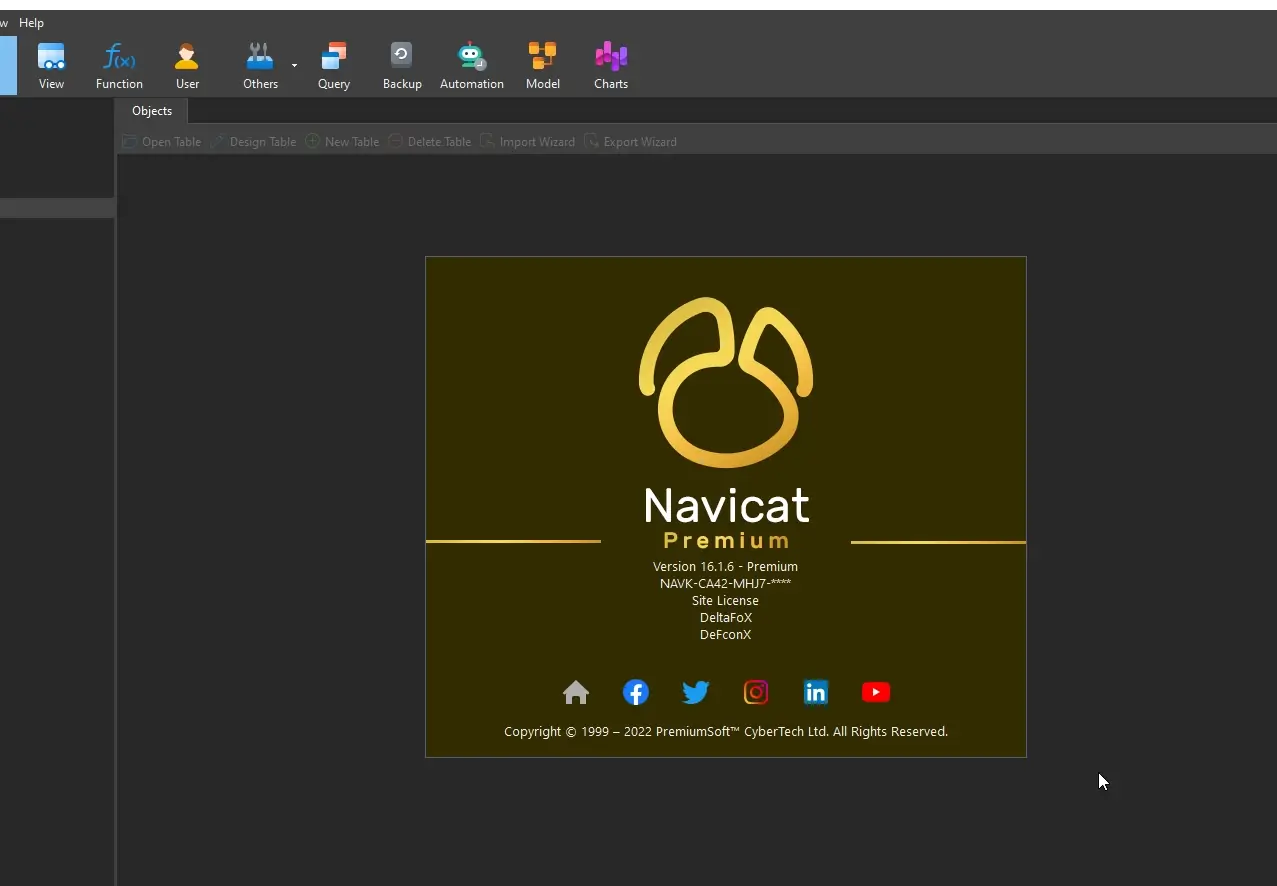The height and width of the screenshot is (886, 1277).
Task: Click the PremiumSoft copyright notice
Action: [x=726, y=731]
